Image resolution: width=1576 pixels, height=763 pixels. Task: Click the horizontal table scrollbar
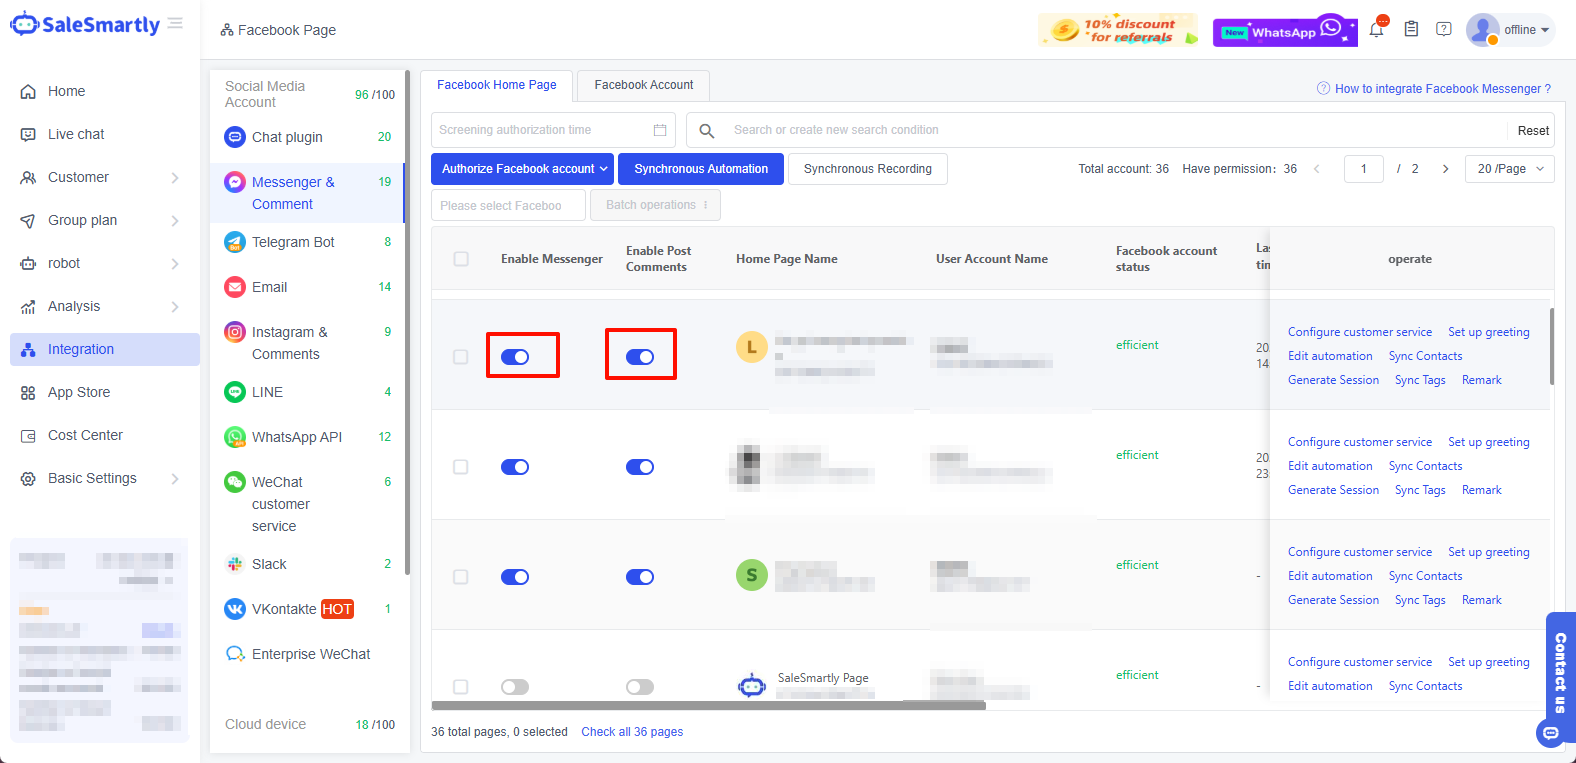tap(709, 706)
